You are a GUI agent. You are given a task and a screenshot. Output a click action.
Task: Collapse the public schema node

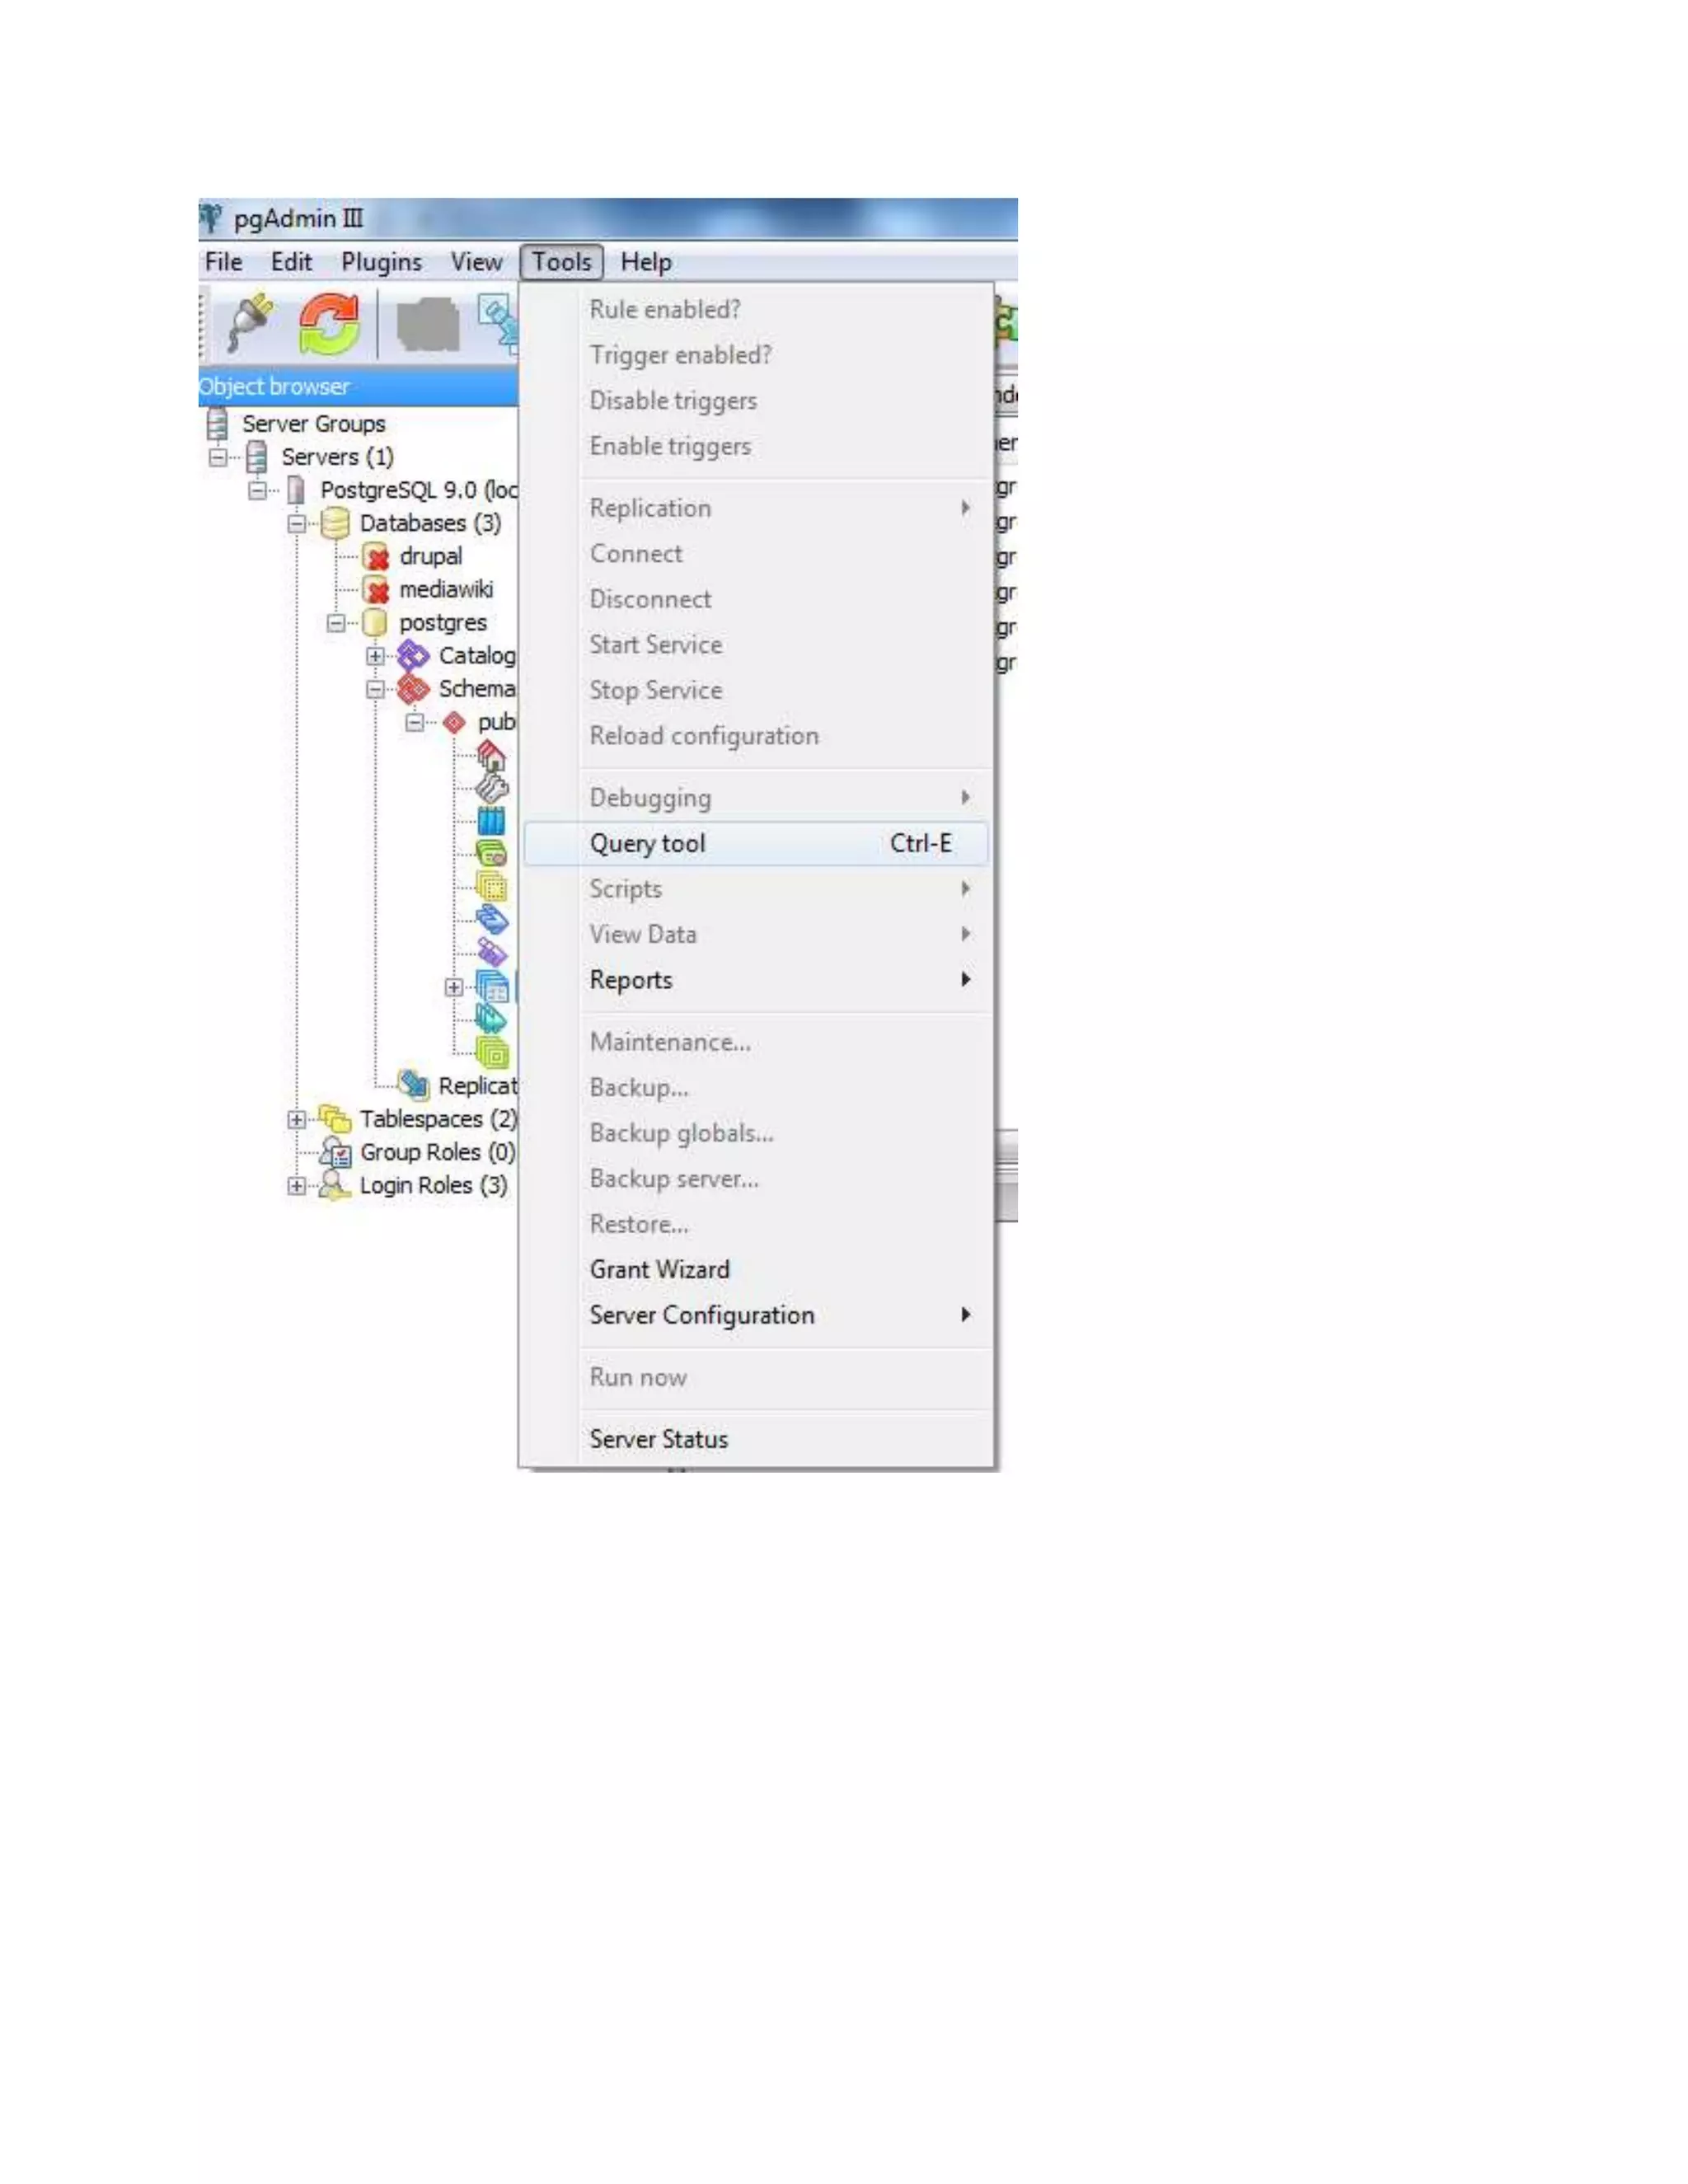tap(414, 722)
